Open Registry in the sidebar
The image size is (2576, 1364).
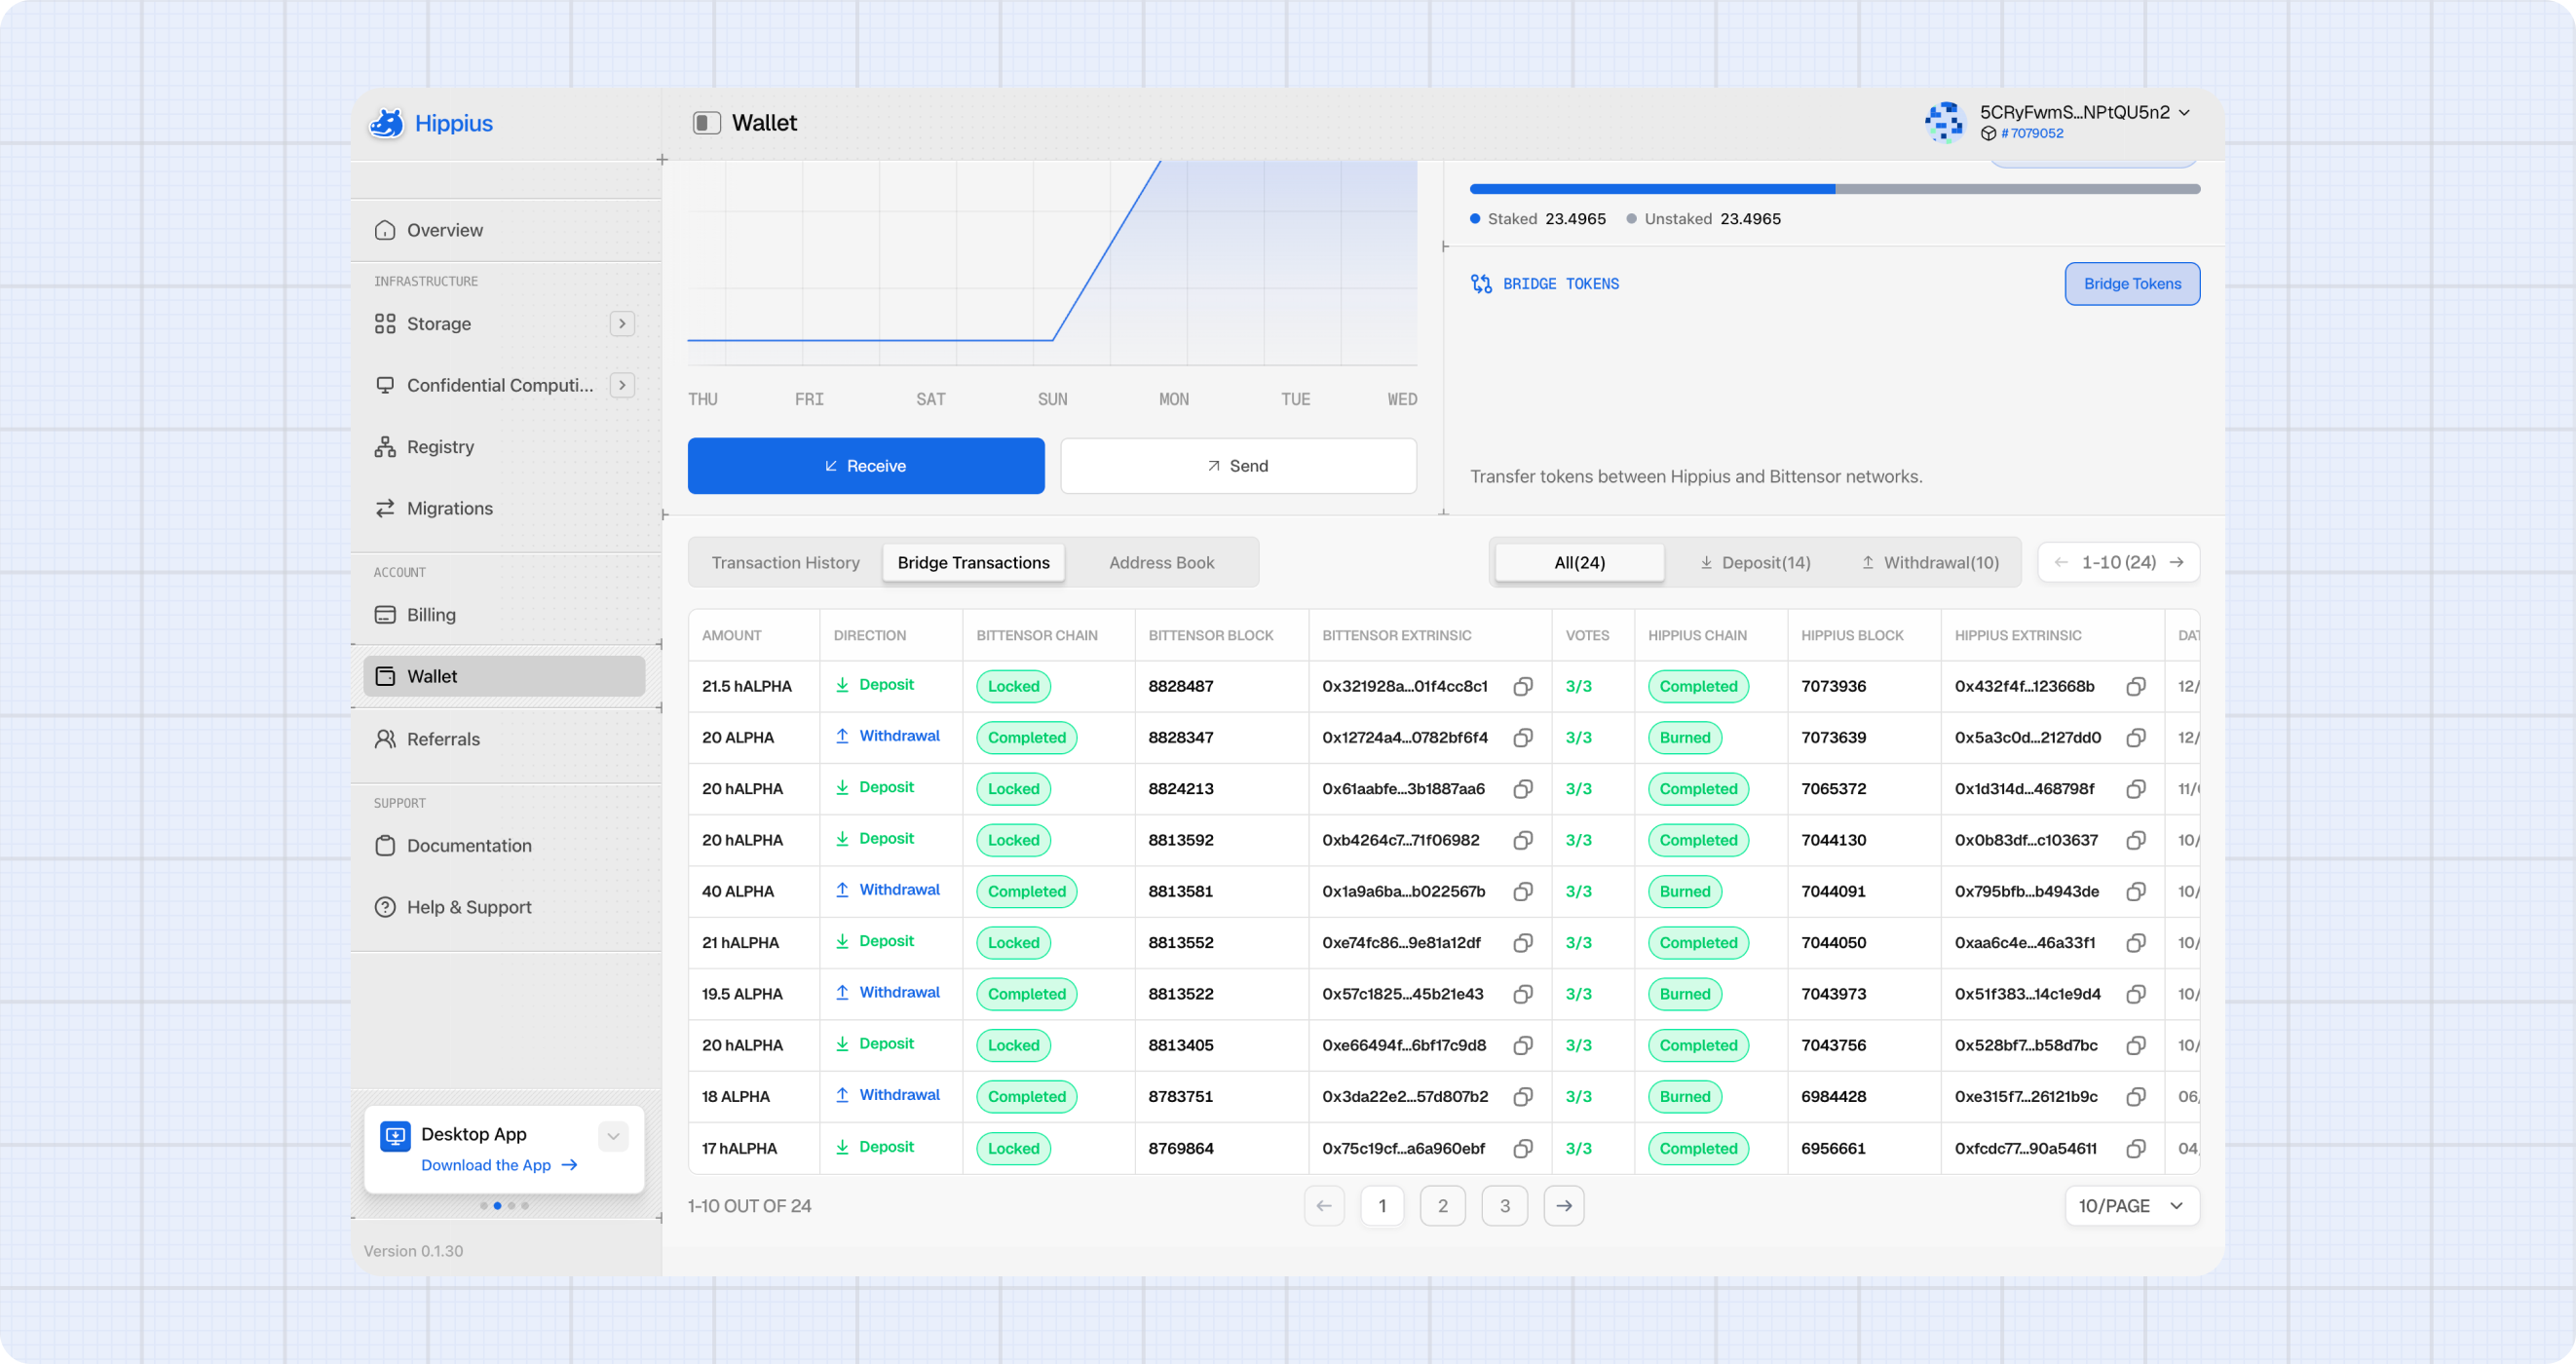505,447
